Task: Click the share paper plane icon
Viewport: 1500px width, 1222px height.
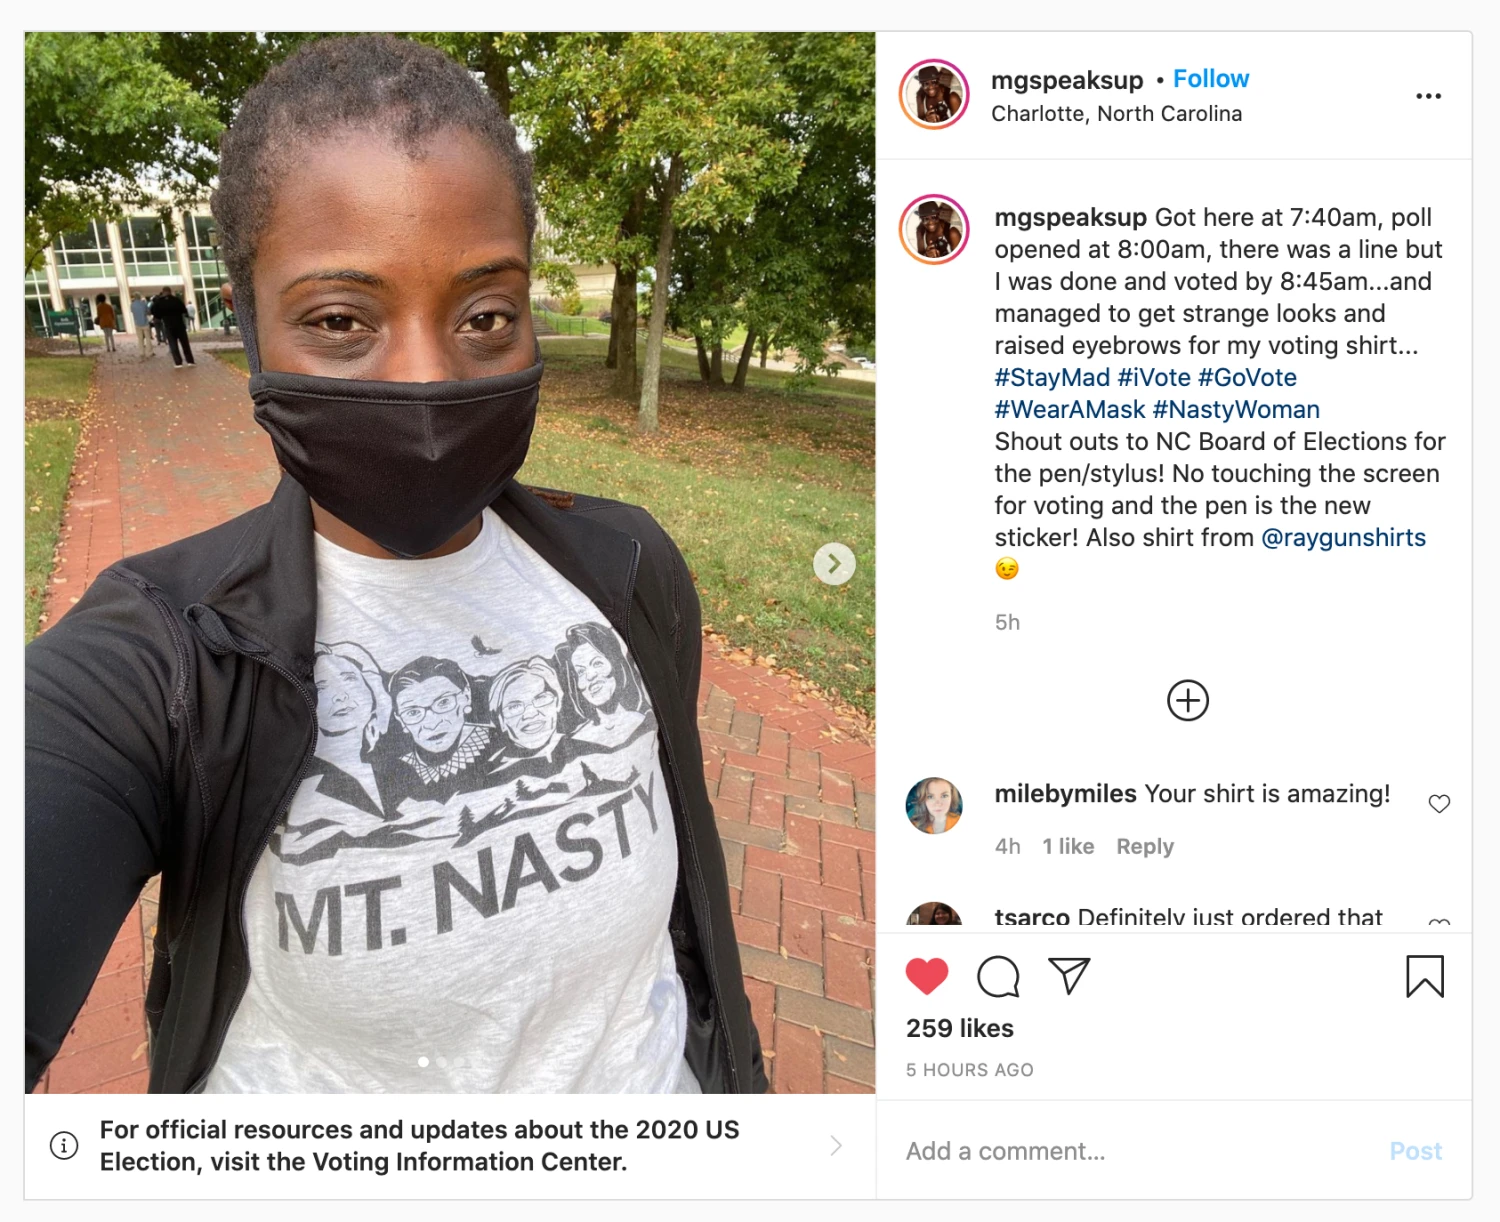Action: 1068,976
